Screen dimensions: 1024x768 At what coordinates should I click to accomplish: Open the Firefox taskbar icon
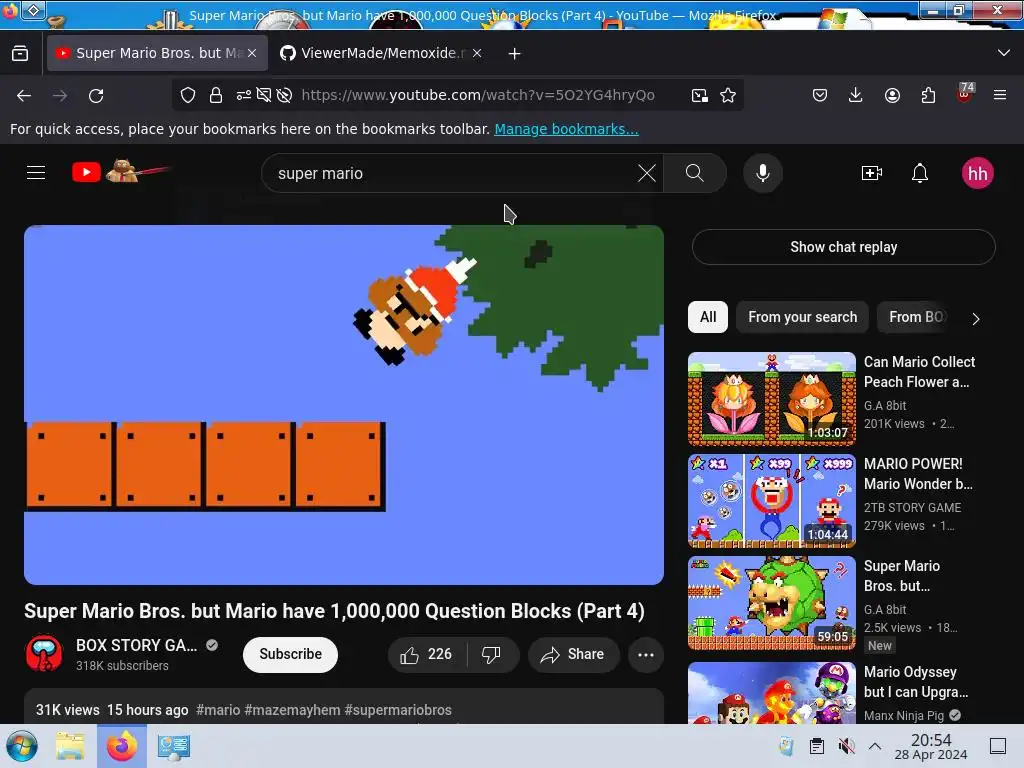[122, 746]
